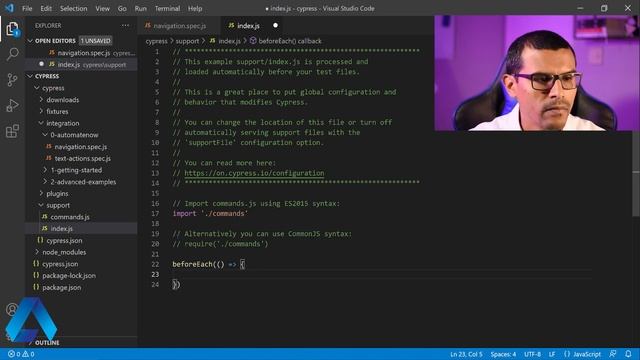This screenshot has width=640, height=360.
Task: Follow the on.cypress.io/configuration link
Action: tap(254, 173)
